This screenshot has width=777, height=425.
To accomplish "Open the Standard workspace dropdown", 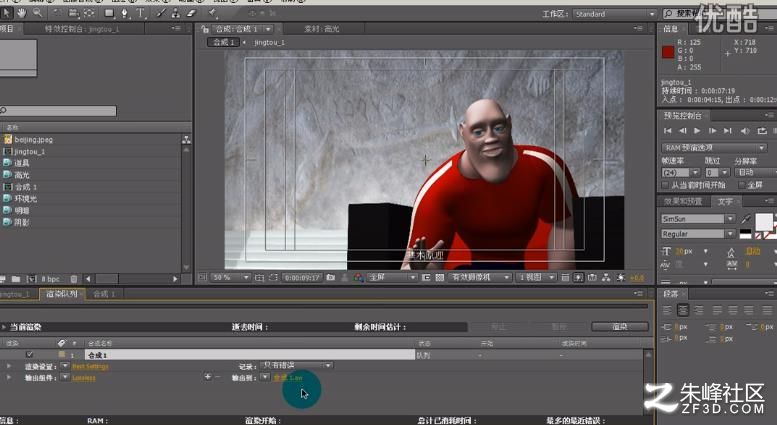I will click(614, 14).
